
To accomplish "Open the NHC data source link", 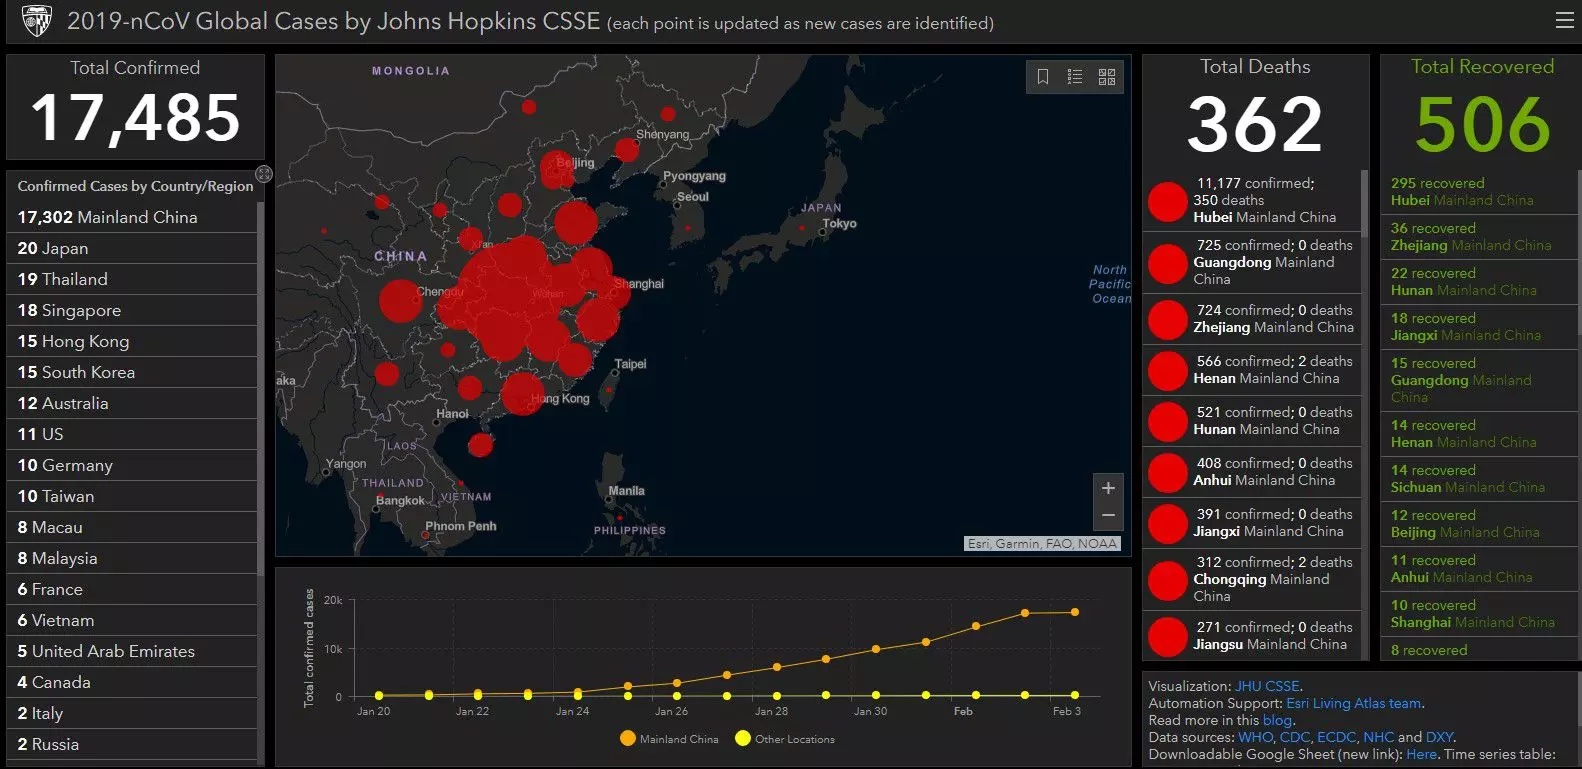I will (x=1378, y=737).
